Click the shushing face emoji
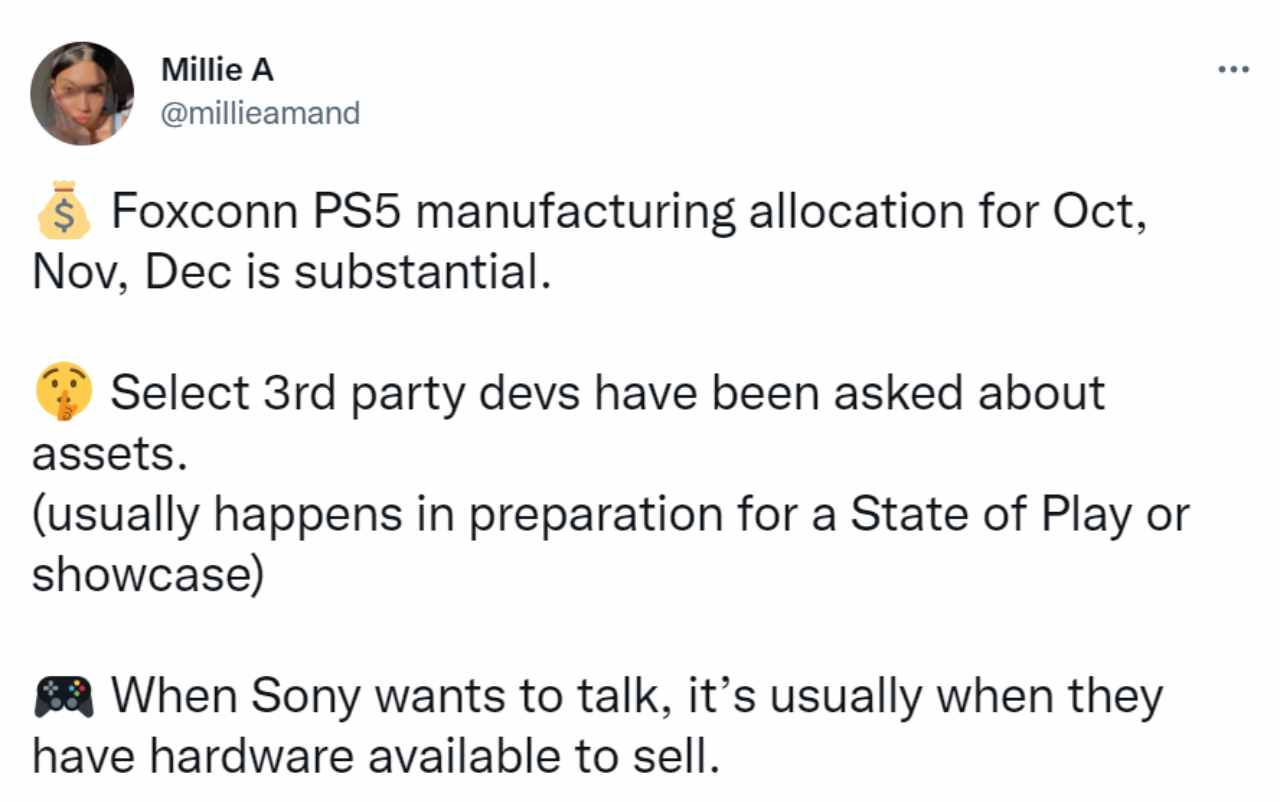This screenshot has height=803, width=1280. pyautogui.click(x=64, y=393)
